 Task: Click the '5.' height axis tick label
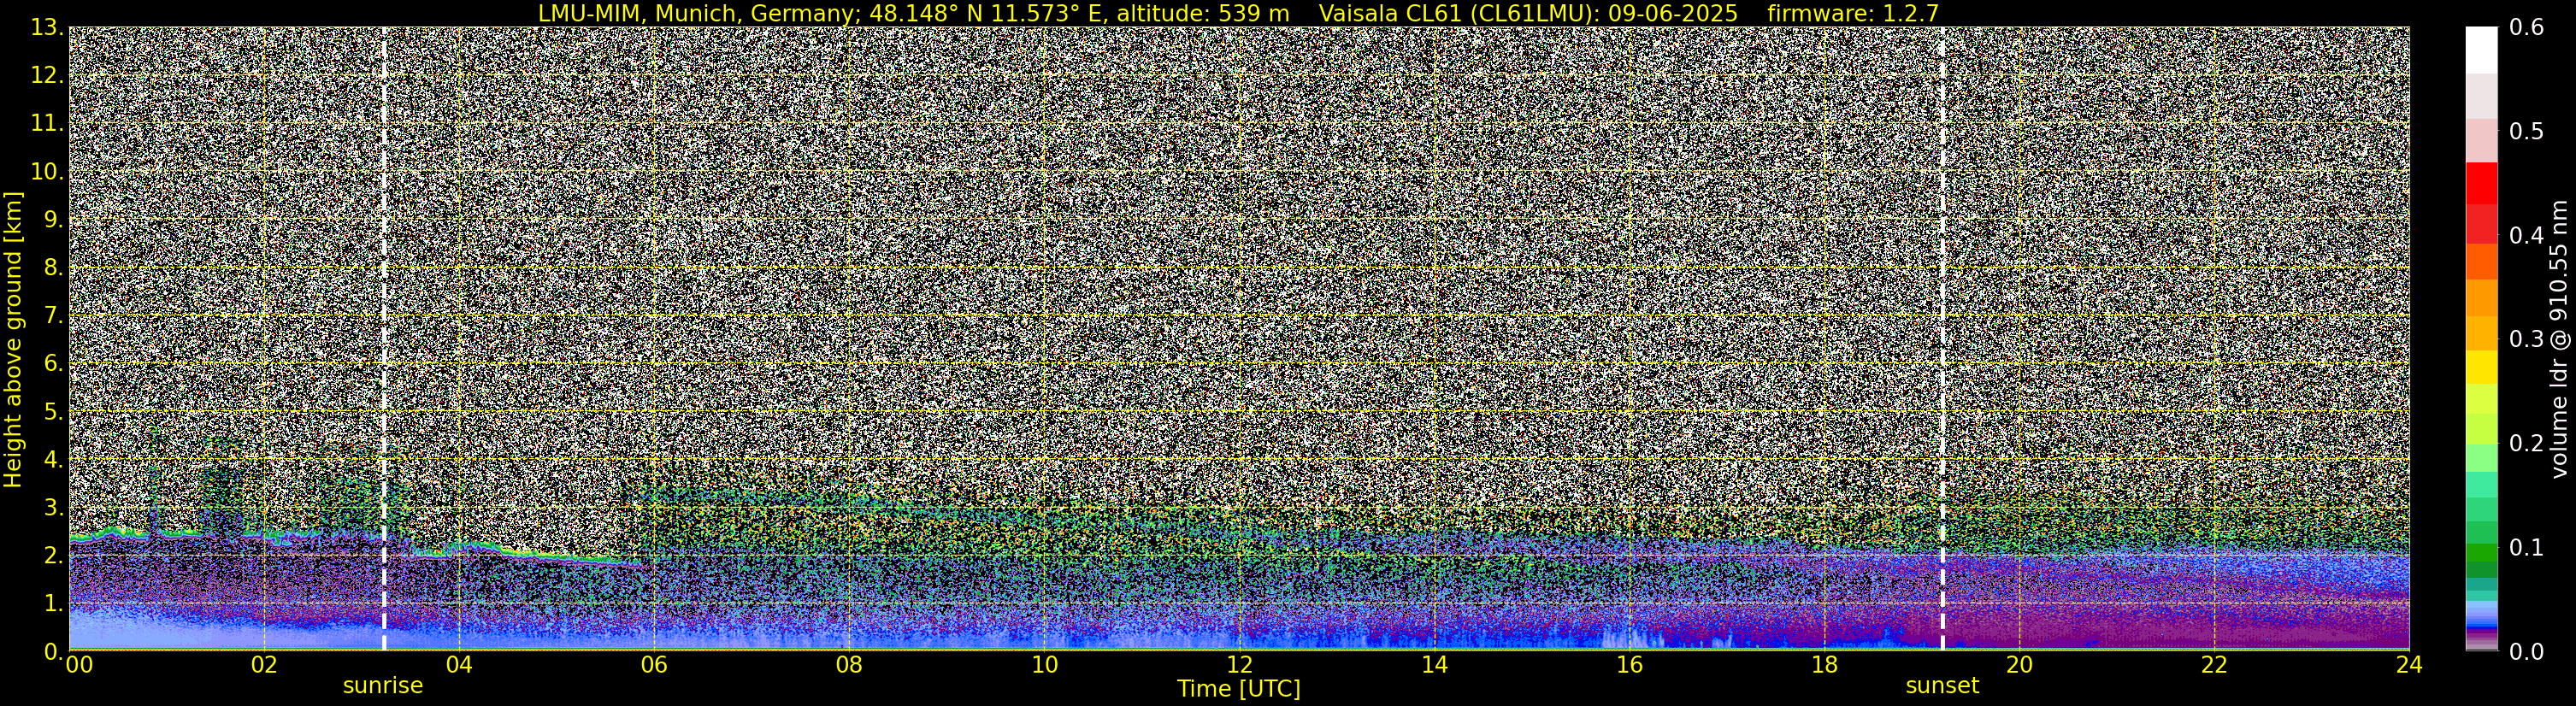(x=54, y=412)
